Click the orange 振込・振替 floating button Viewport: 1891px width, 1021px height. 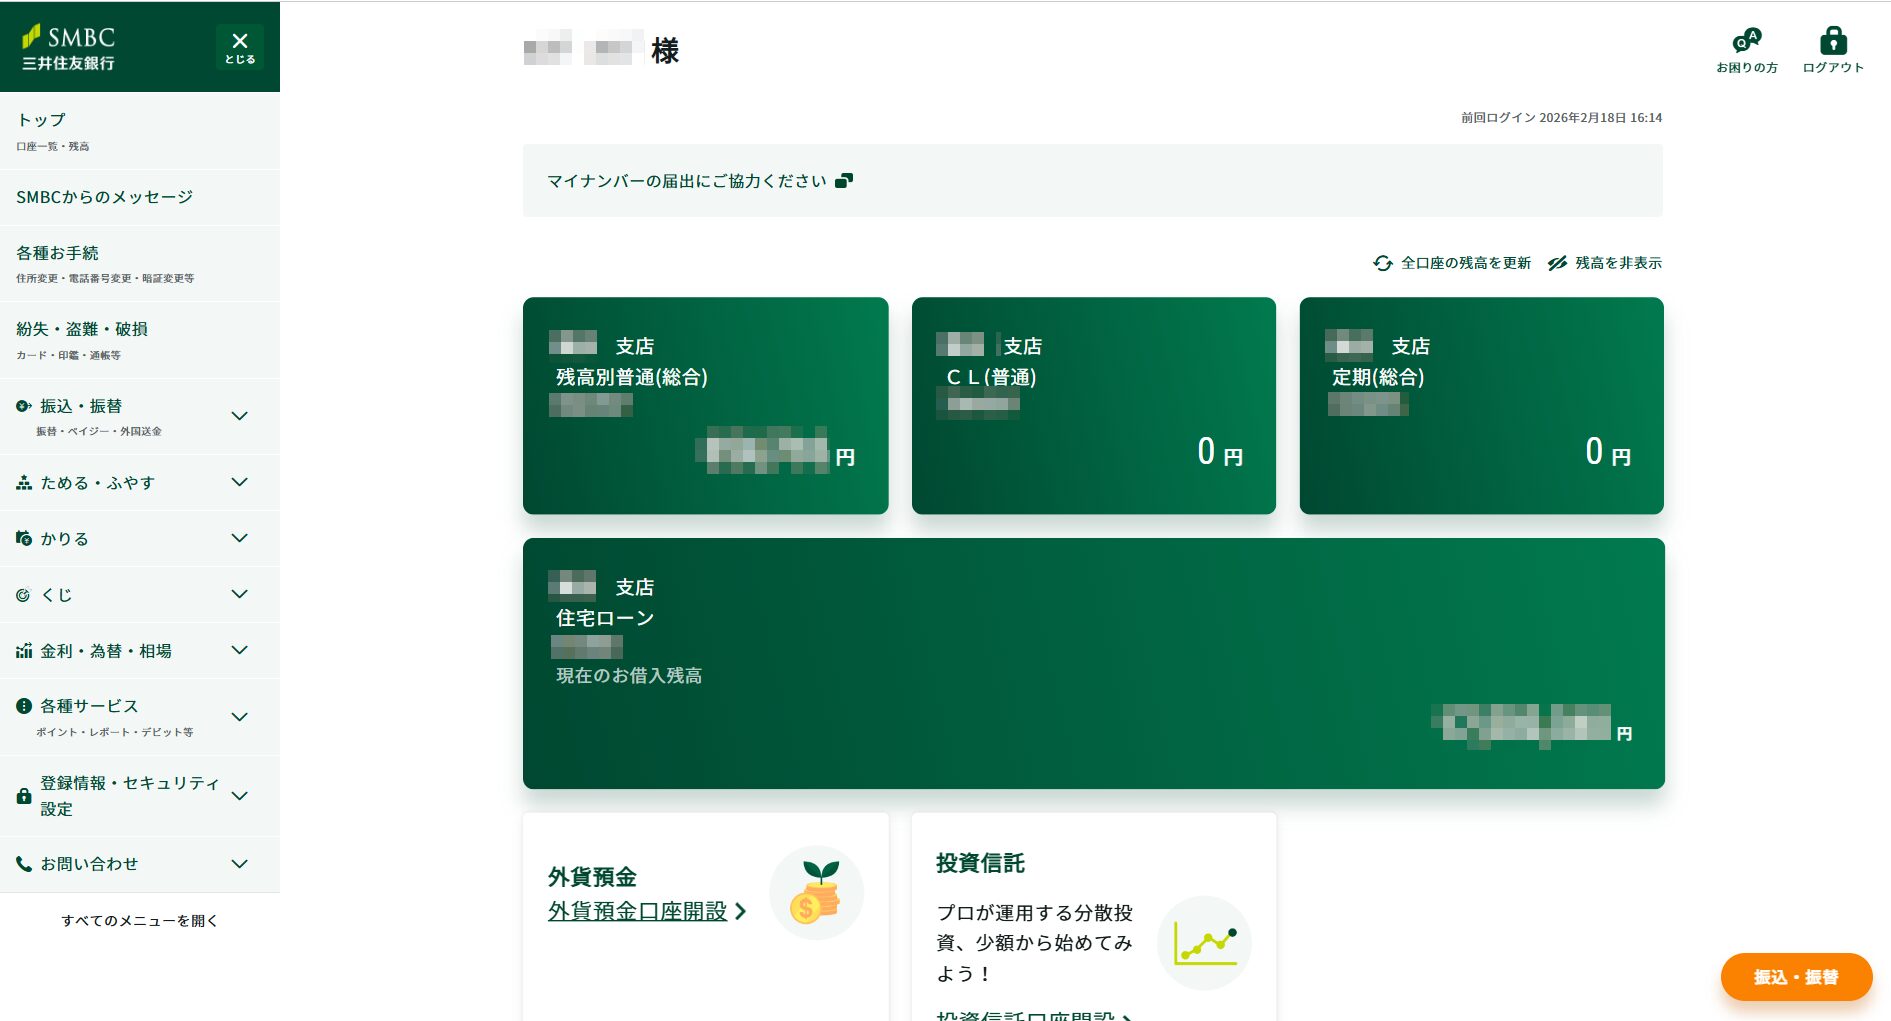pyautogui.click(x=1796, y=977)
